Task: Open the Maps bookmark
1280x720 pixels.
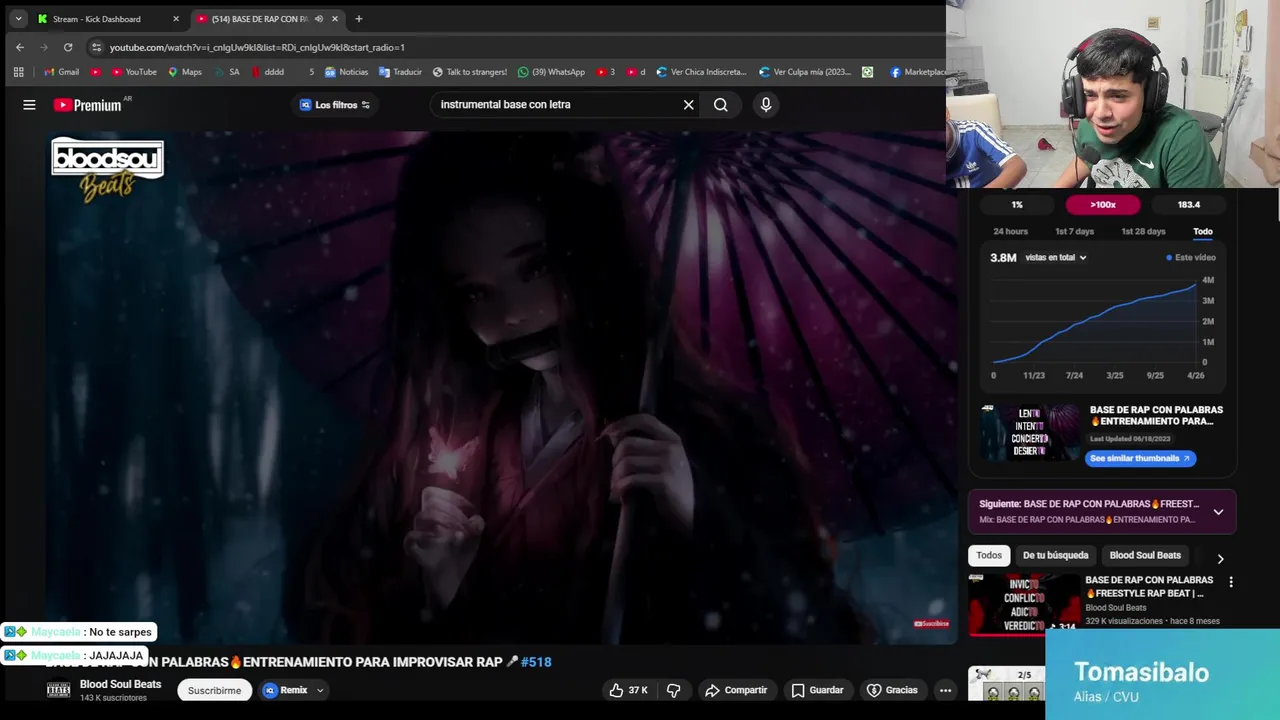Action: (x=184, y=72)
